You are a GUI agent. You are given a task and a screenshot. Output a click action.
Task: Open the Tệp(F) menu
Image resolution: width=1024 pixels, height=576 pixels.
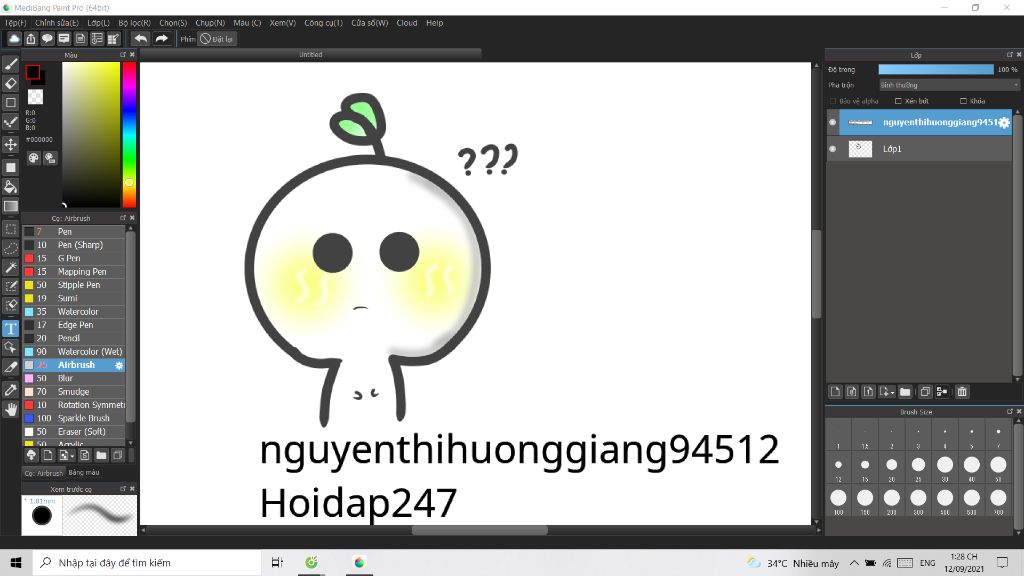click(x=15, y=23)
